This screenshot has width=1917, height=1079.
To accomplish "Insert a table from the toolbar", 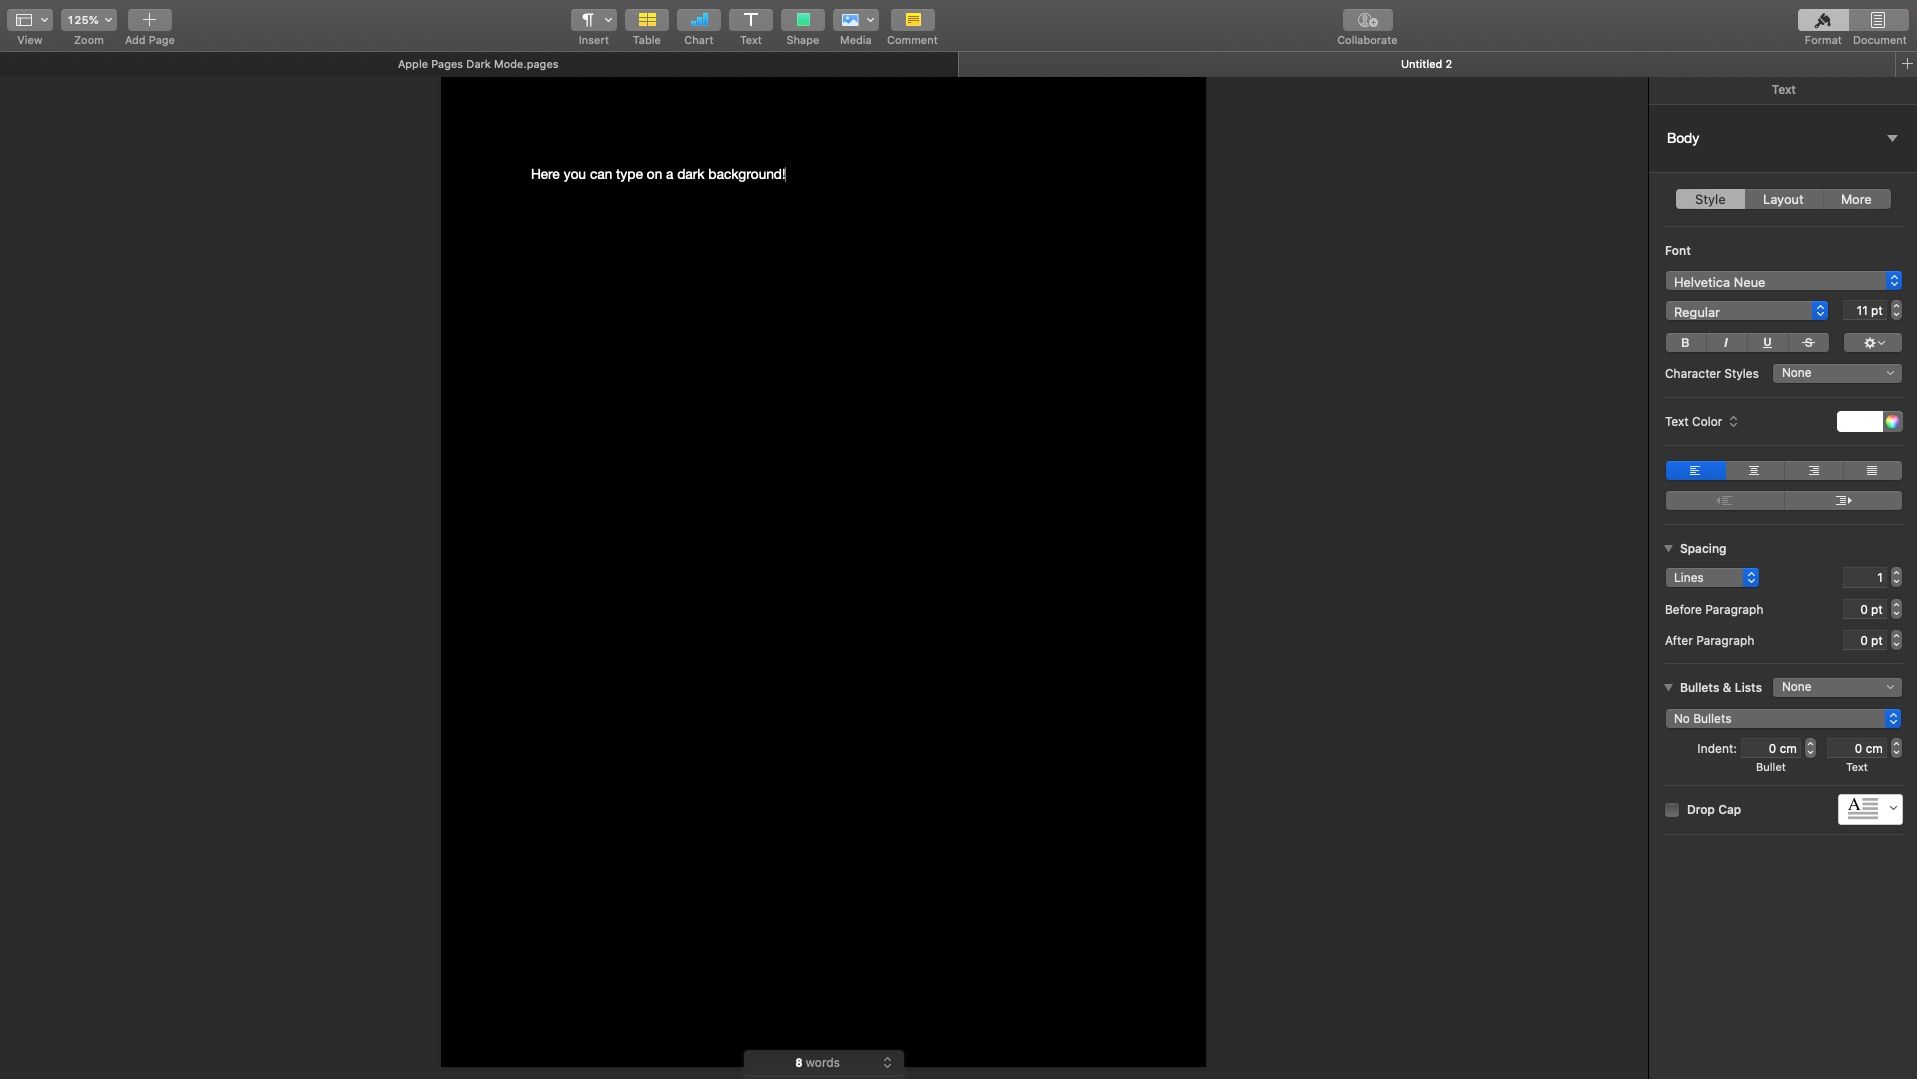I will coord(646,20).
